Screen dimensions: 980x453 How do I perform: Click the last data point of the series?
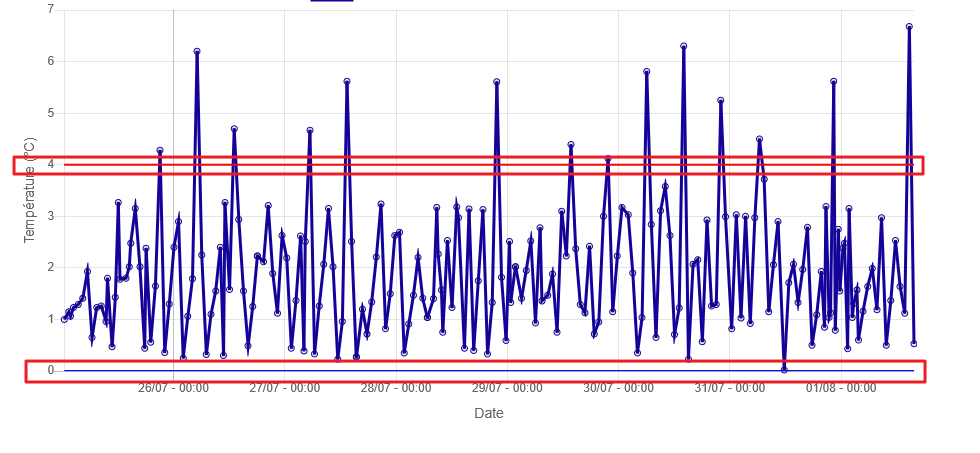click(x=914, y=343)
